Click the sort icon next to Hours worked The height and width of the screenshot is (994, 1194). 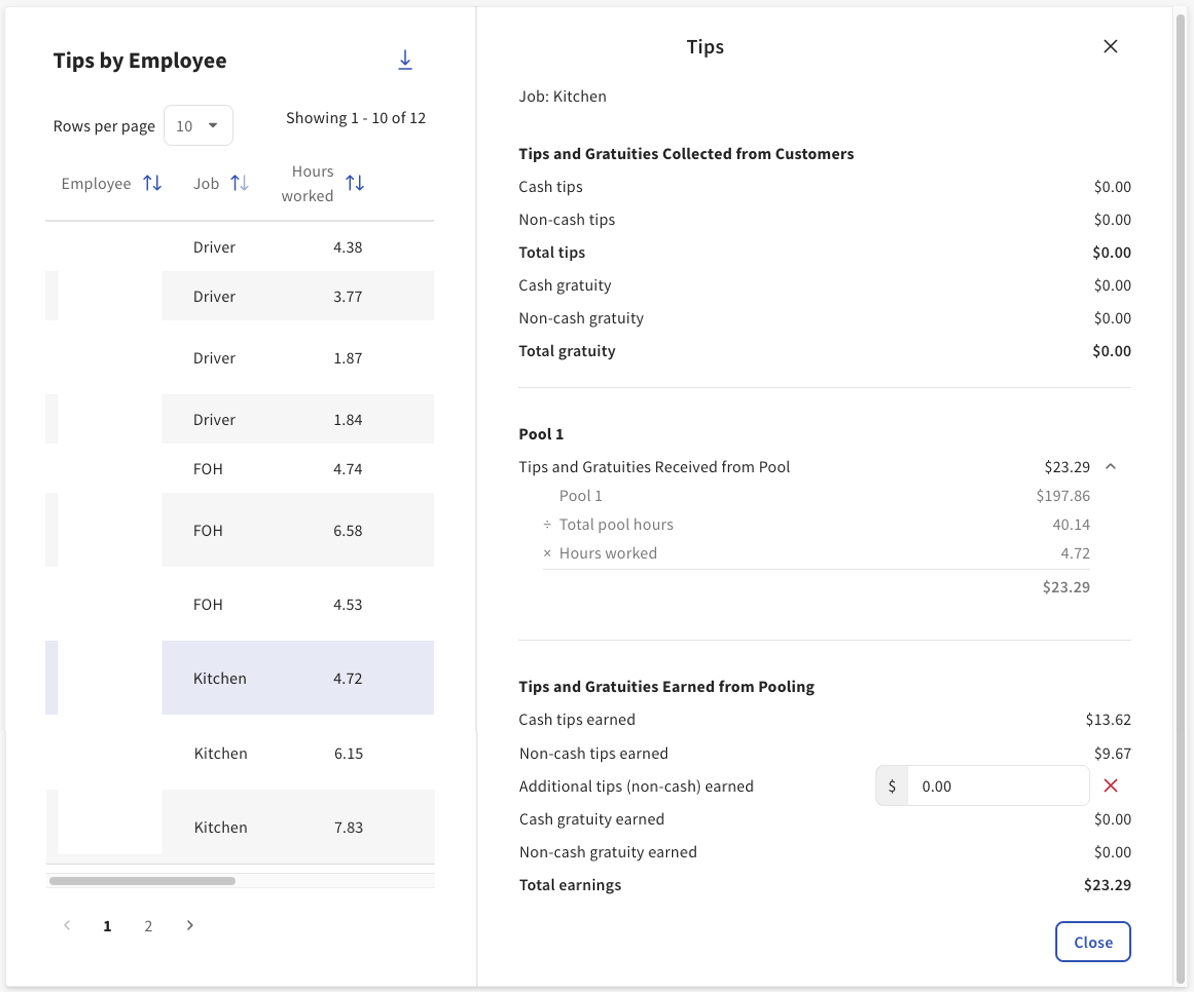[x=356, y=183]
